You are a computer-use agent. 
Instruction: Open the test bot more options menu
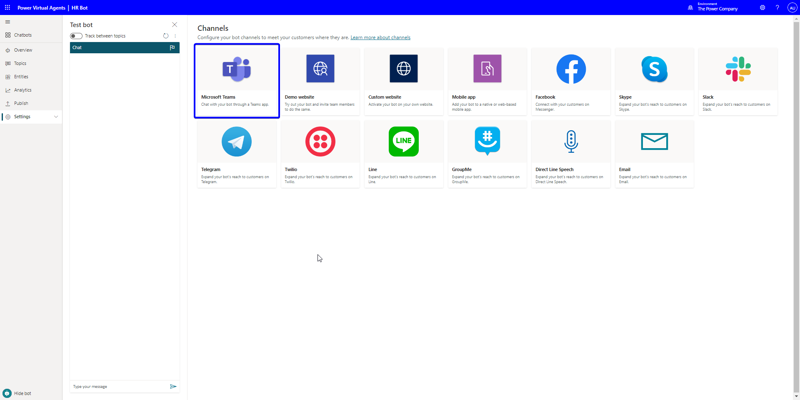[x=175, y=36]
